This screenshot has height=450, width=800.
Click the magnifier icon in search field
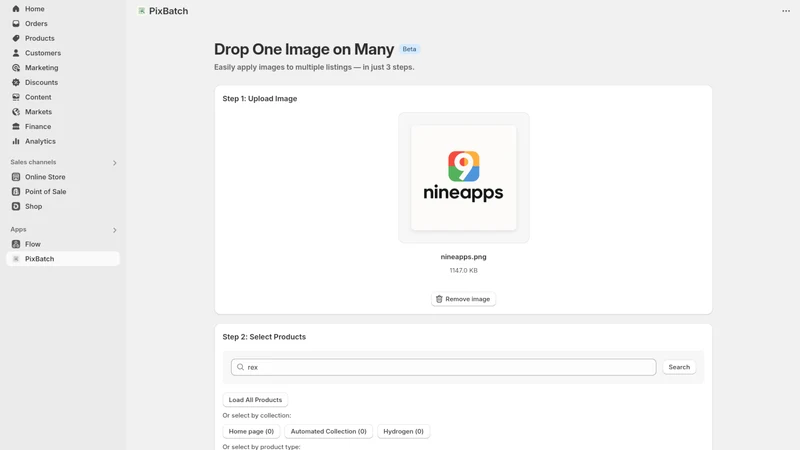(240, 367)
